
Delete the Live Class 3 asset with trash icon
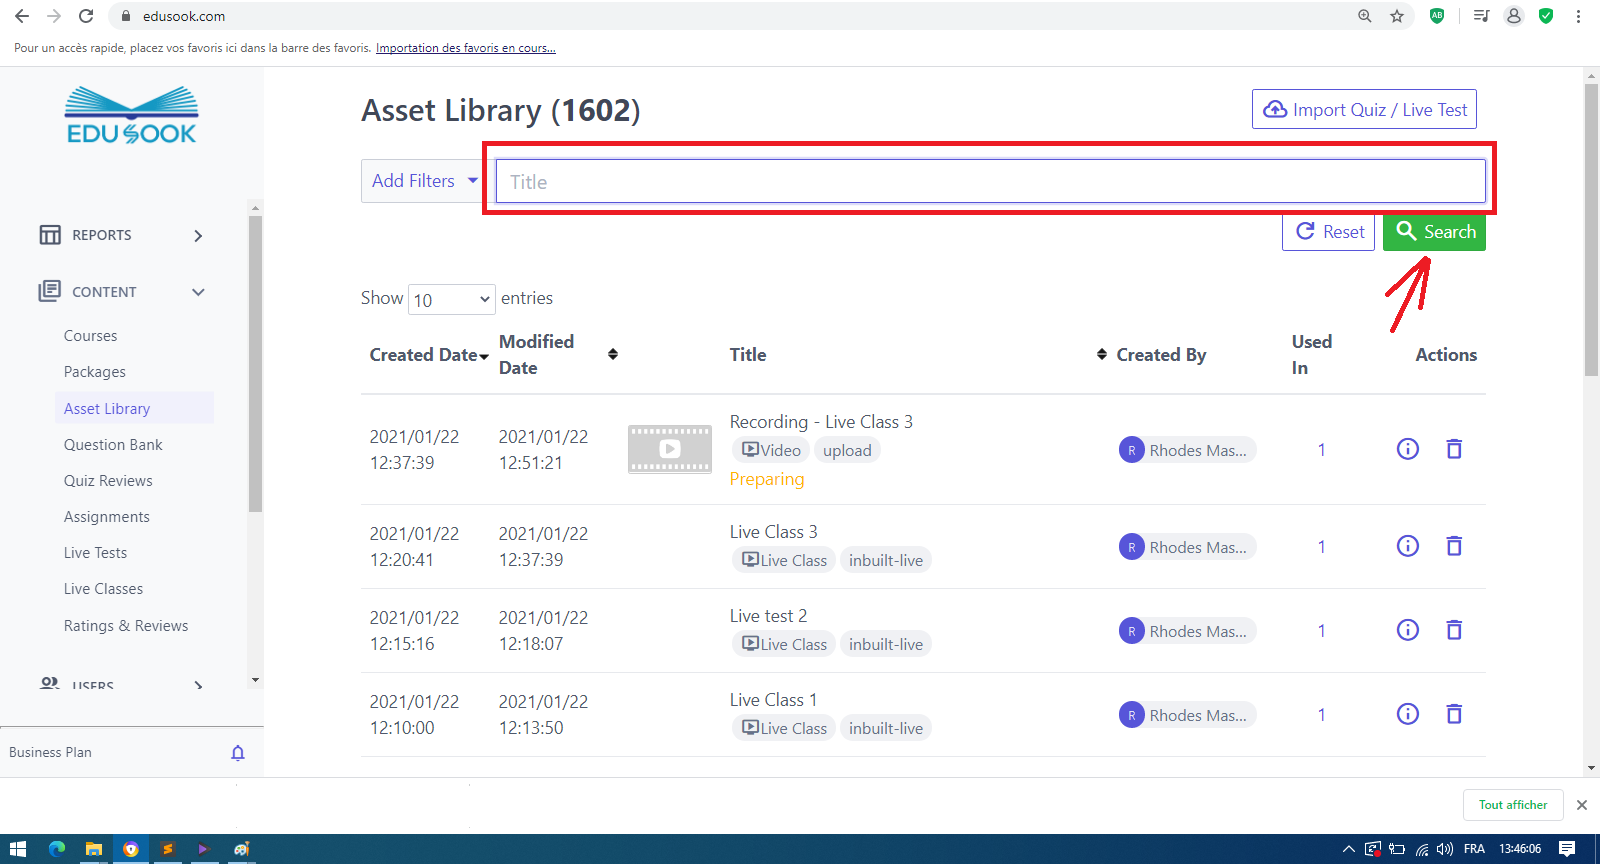click(1454, 546)
